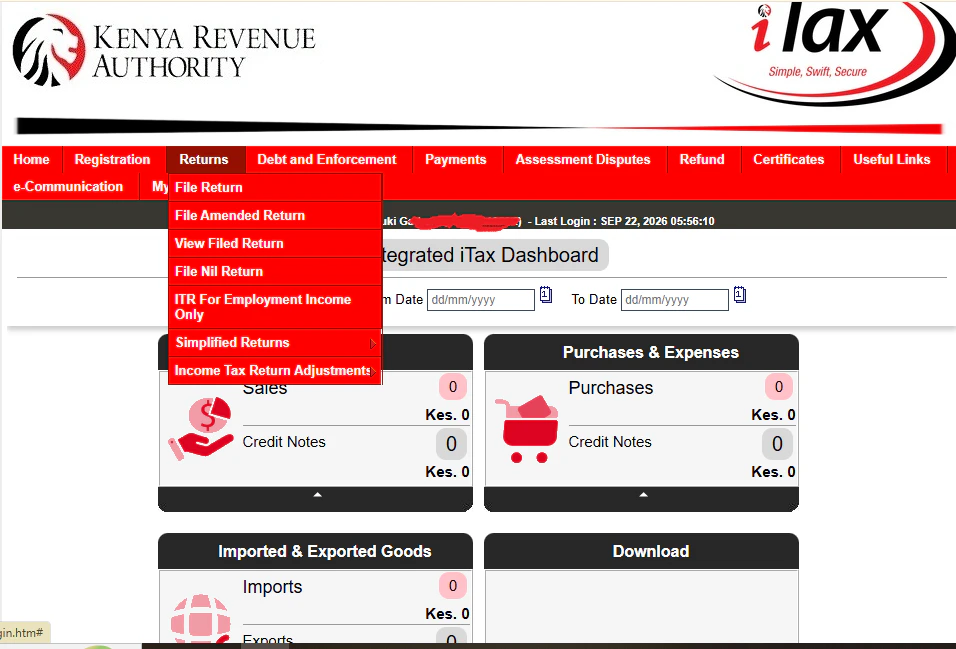Click the Imports count badge showing 0
This screenshot has height=649, width=956.
click(452, 586)
